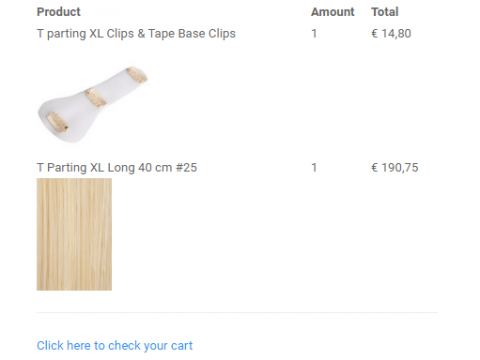Click the #25 color code text
The height and width of the screenshot is (360, 480).
pyautogui.click(x=186, y=167)
